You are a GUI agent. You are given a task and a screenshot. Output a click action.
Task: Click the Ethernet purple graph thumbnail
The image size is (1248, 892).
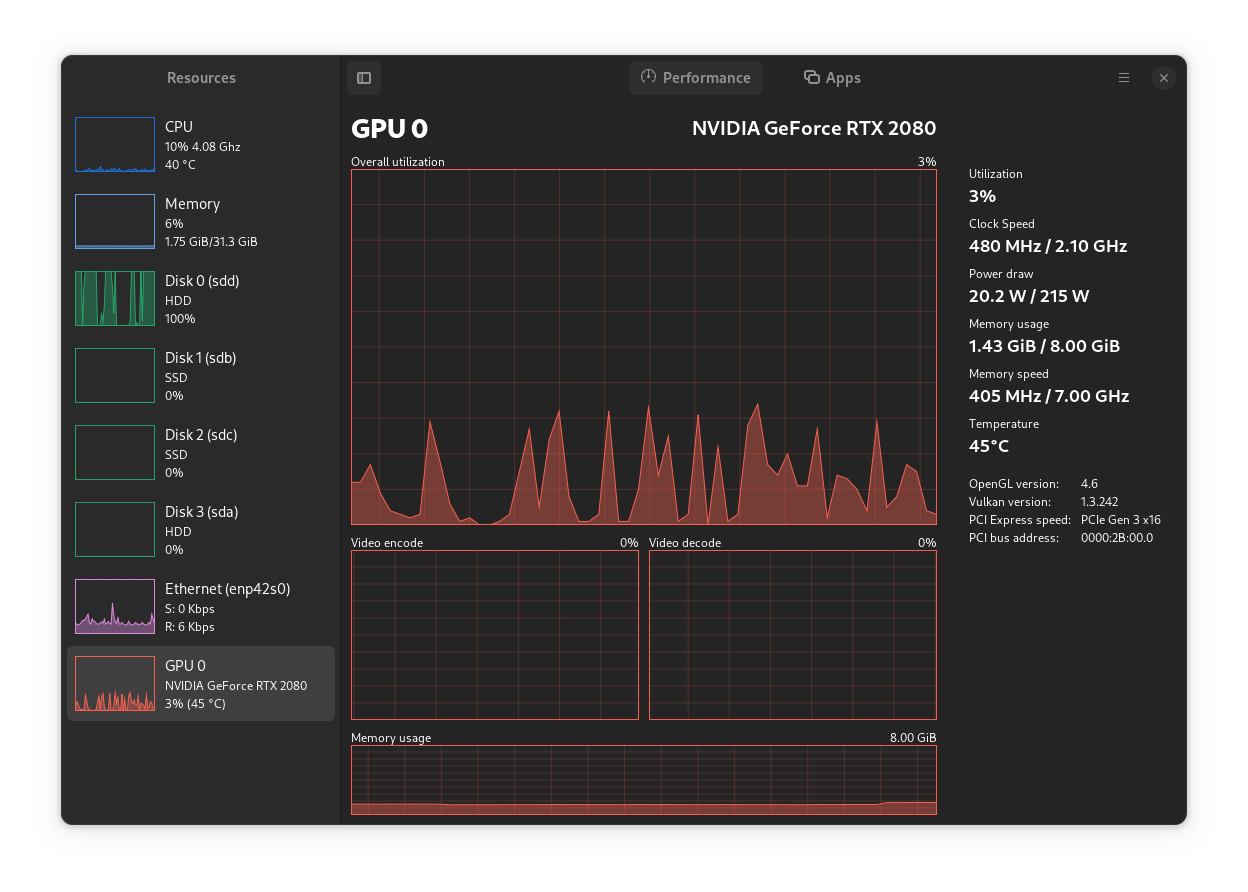(115, 607)
